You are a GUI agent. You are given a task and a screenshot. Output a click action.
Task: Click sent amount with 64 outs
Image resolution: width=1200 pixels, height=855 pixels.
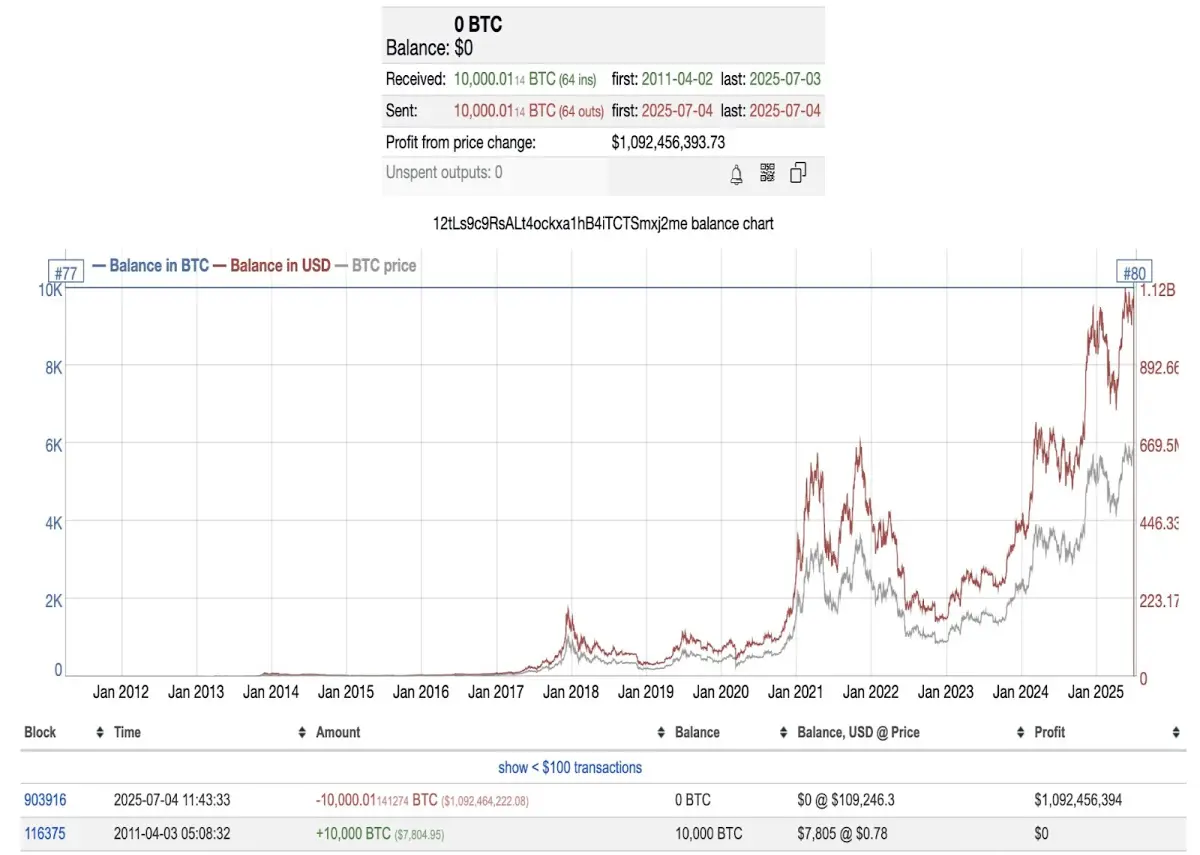[530, 111]
